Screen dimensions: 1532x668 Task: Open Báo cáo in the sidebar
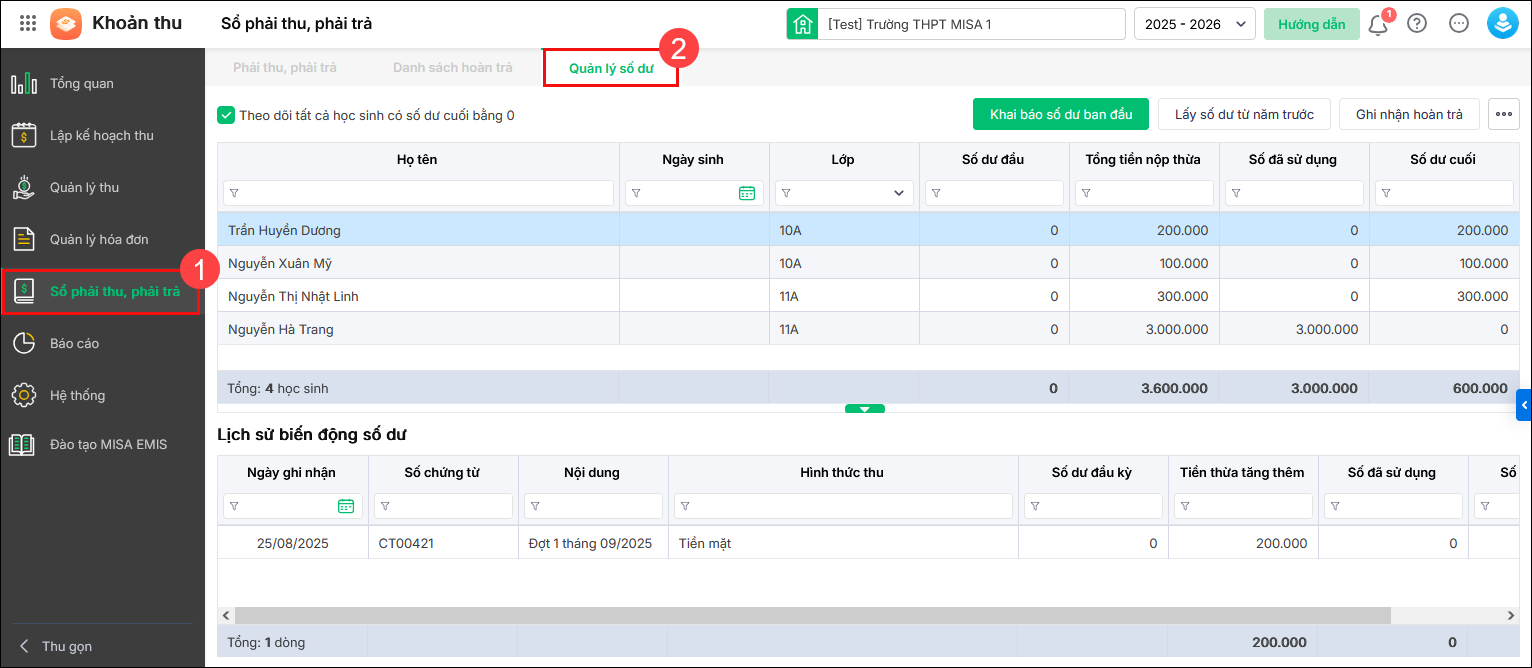pyautogui.click(x=101, y=343)
